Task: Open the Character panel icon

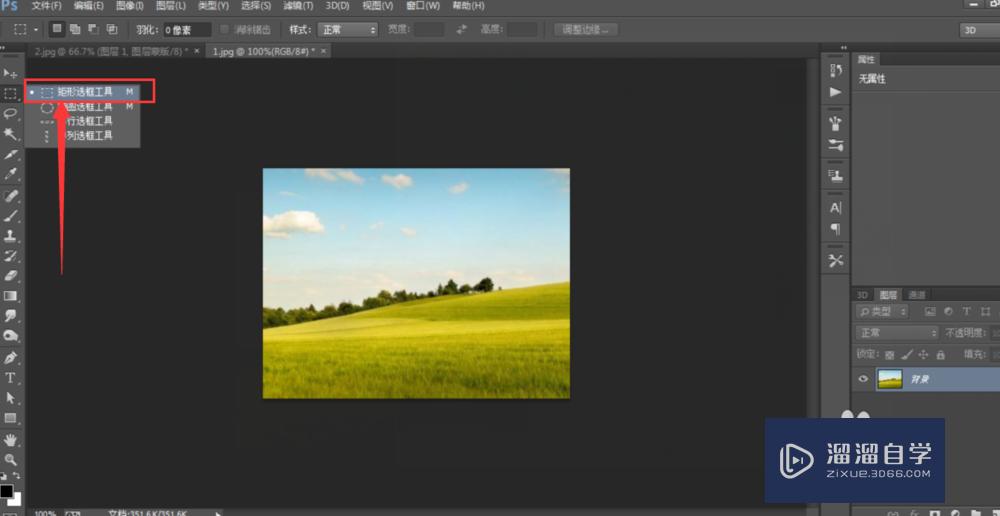Action: tap(835, 208)
